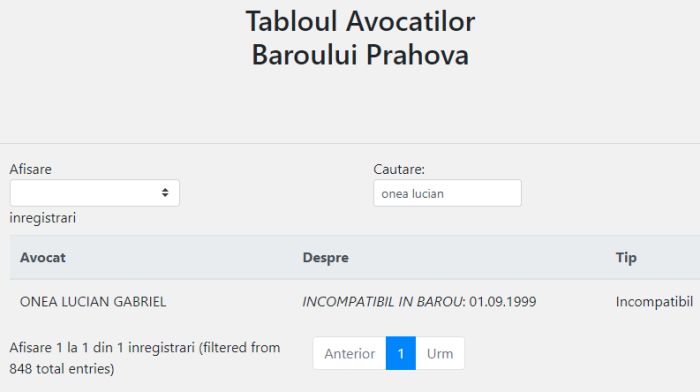Select page 1 in pagination

coord(401,353)
